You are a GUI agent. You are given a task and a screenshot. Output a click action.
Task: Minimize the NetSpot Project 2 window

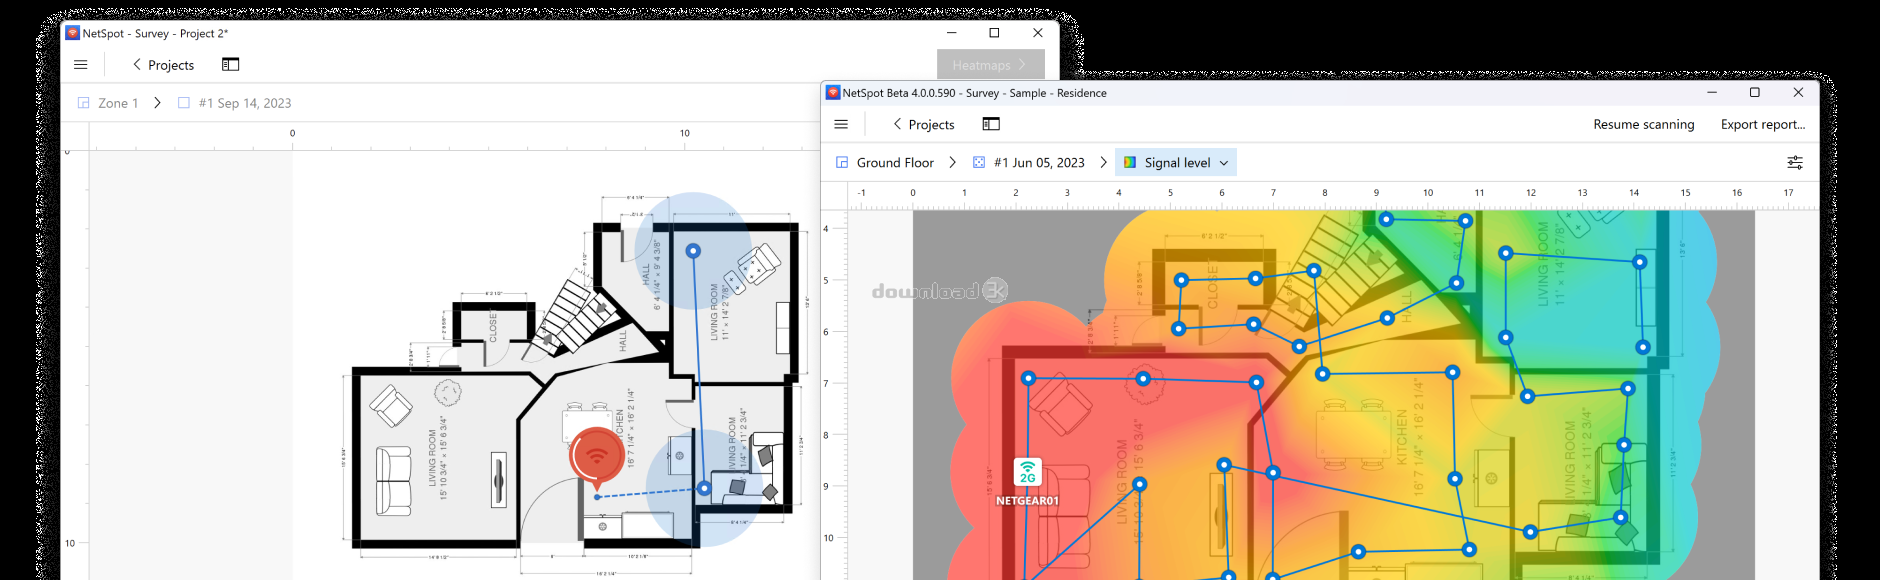pos(952,33)
